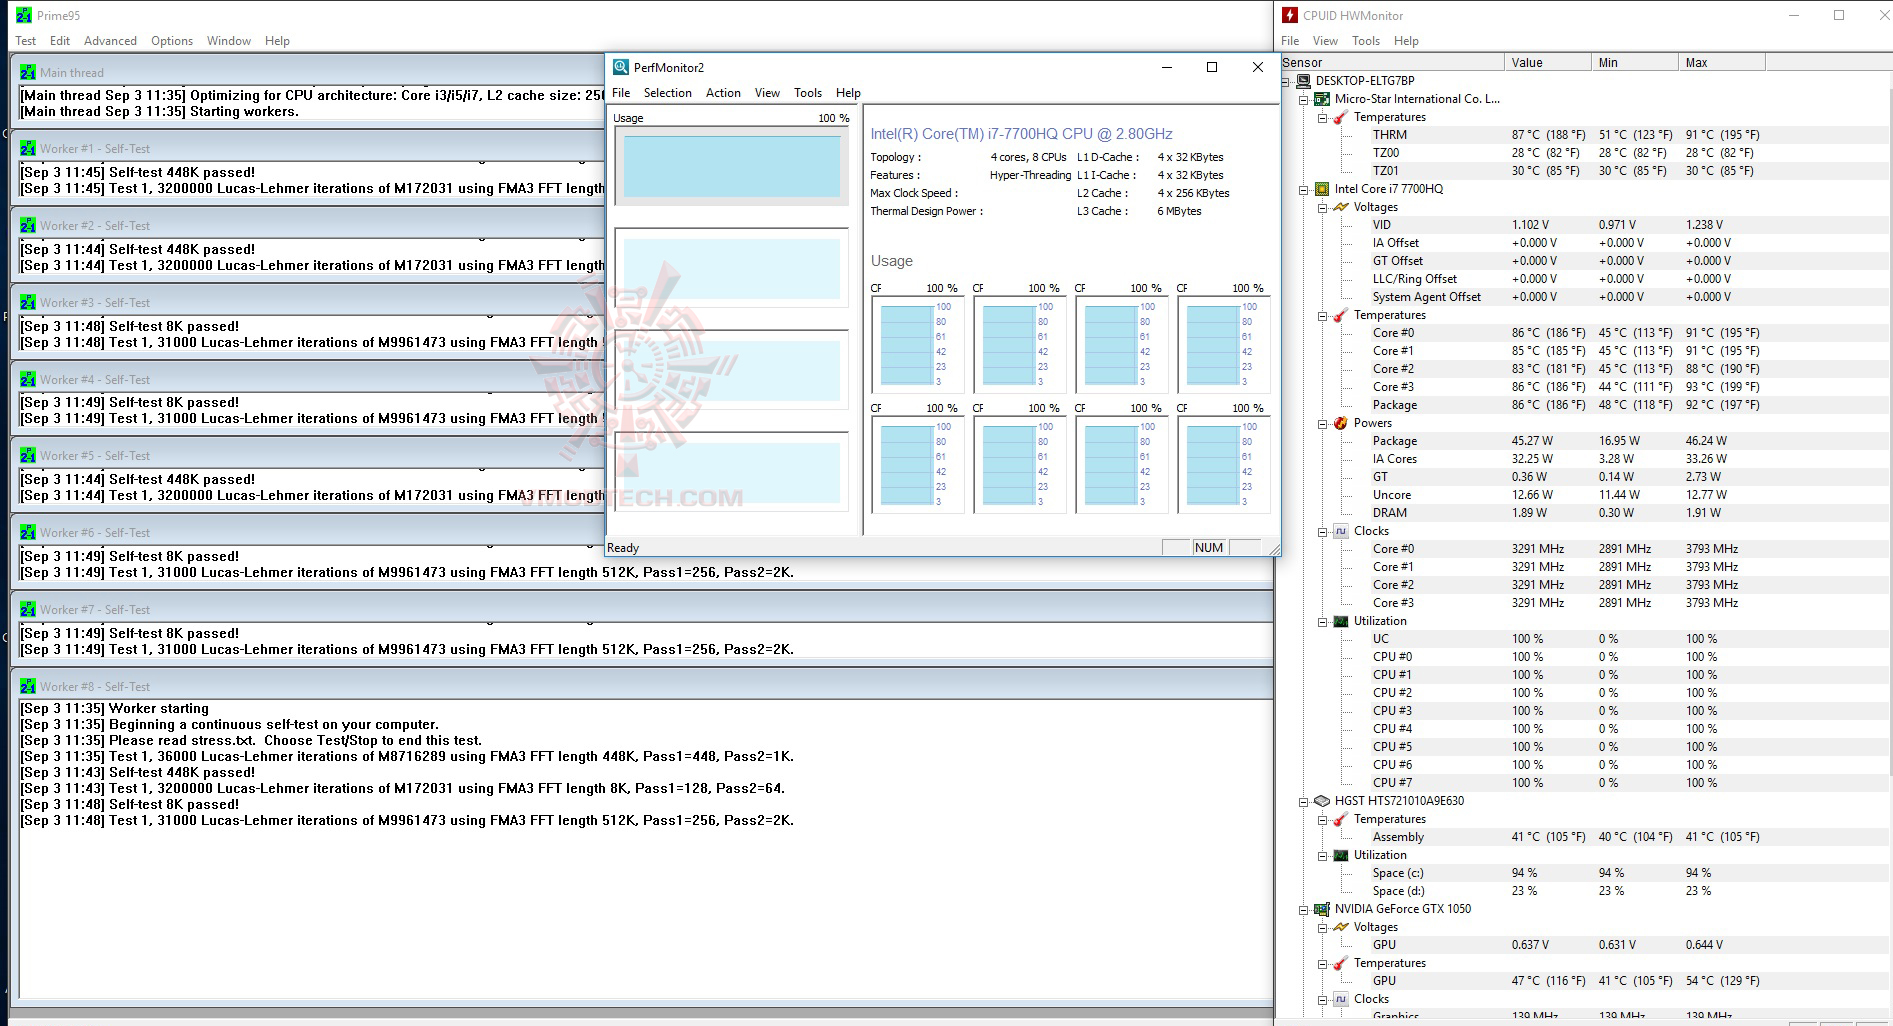1893x1026 pixels.
Task: Click the Utilization icon under the HGST drive
Action: click(x=1341, y=855)
